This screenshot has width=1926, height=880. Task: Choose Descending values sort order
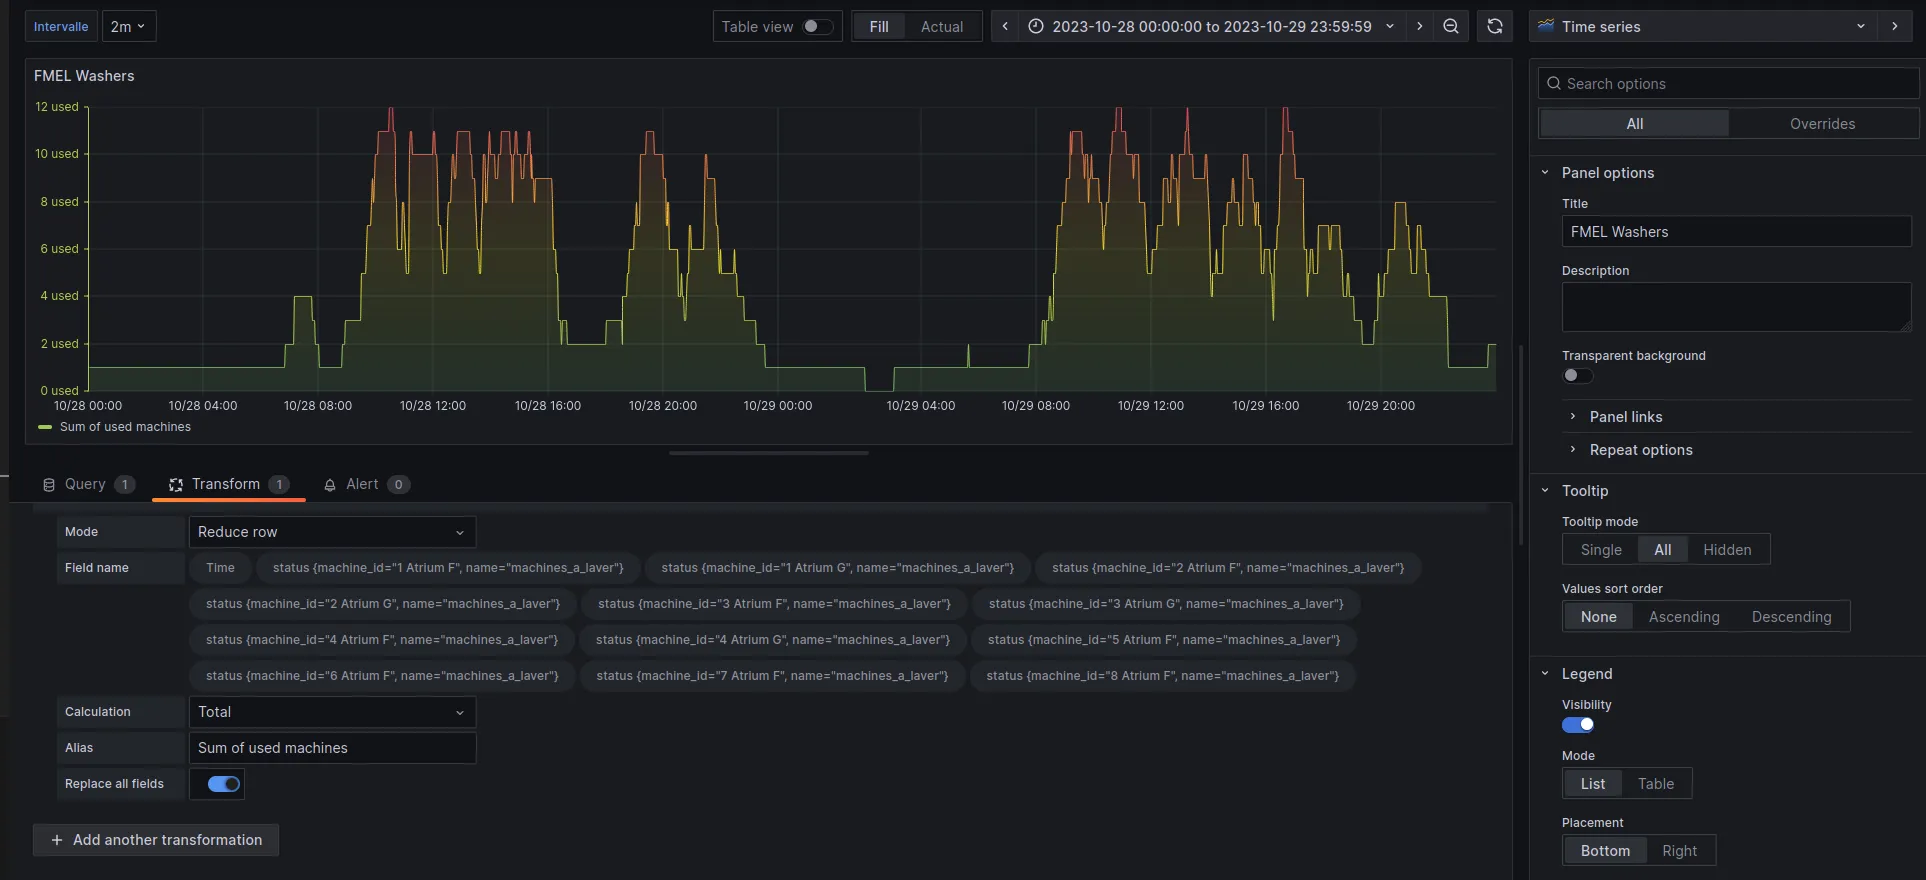pos(1791,617)
